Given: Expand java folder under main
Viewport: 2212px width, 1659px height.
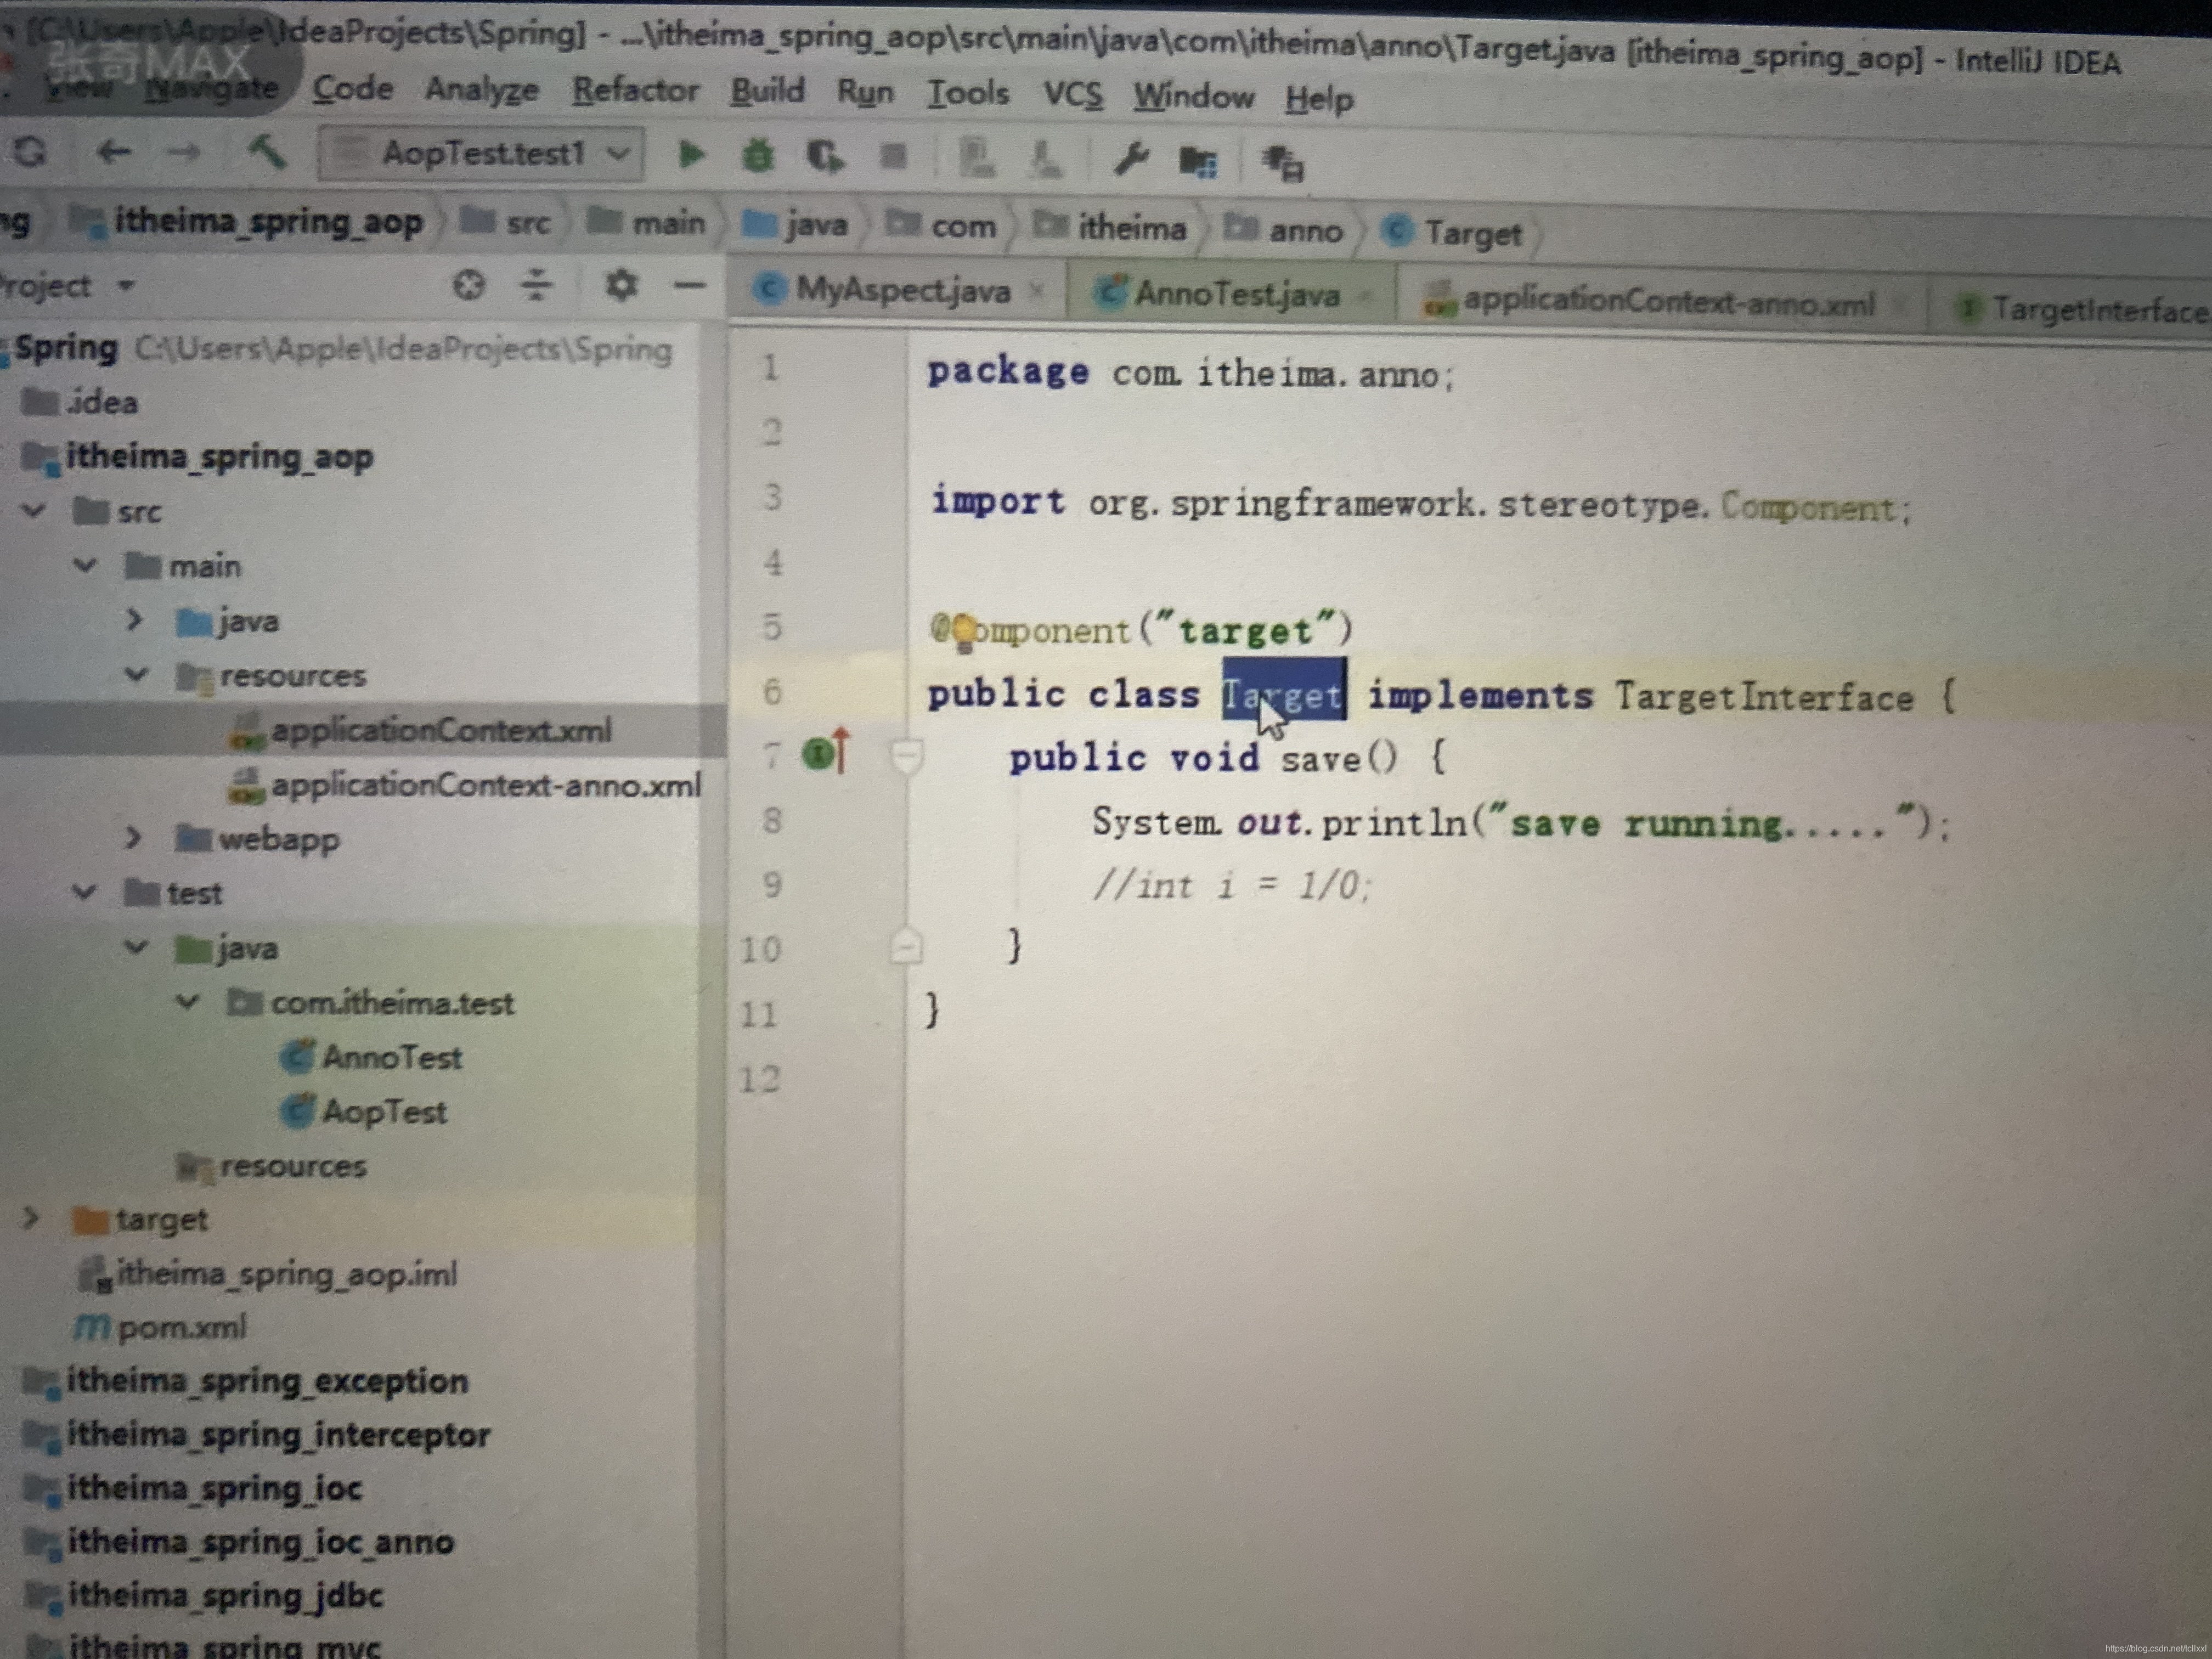Looking at the screenshot, I should point(134,620).
